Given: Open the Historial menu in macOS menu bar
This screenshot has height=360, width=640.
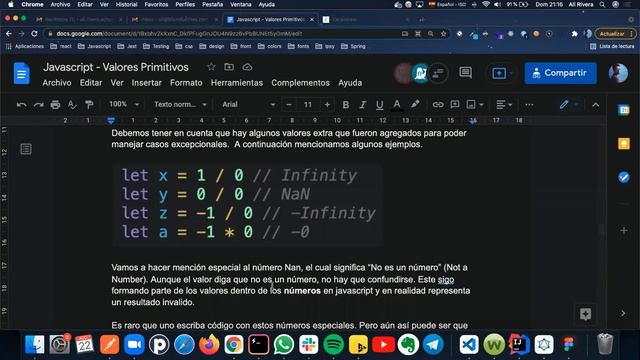Looking at the screenshot, I should pos(127,4).
